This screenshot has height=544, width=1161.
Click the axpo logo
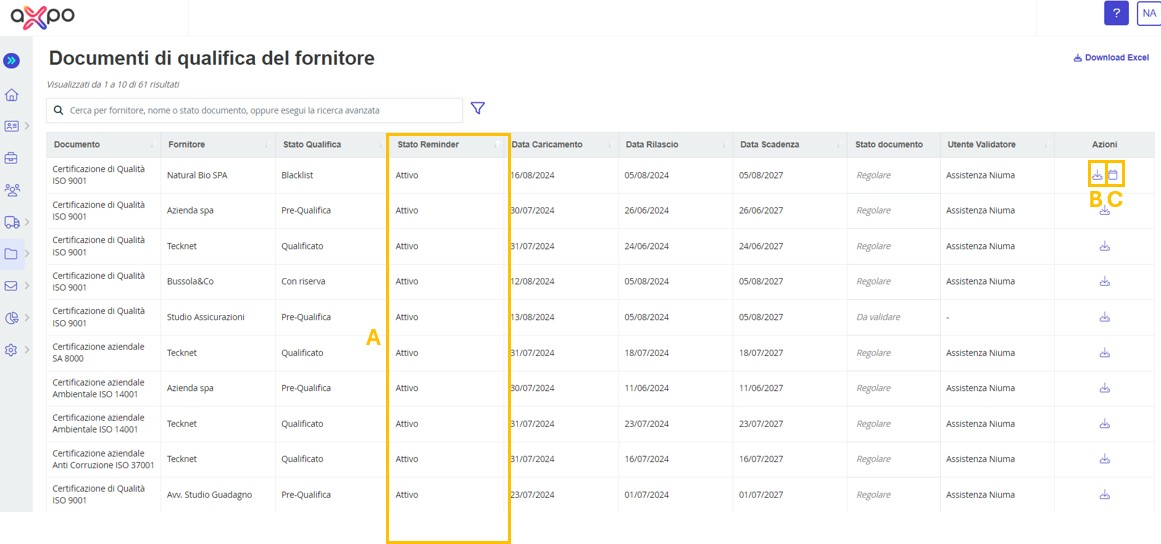[42, 16]
